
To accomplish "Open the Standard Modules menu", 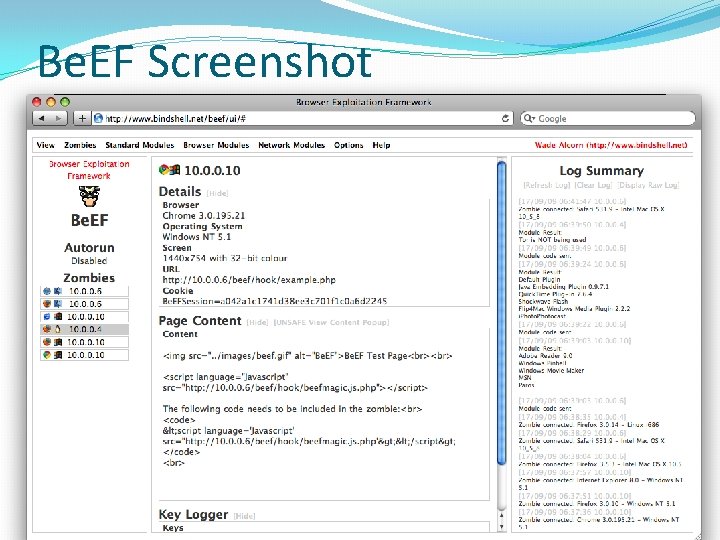I will tap(140, 145).
